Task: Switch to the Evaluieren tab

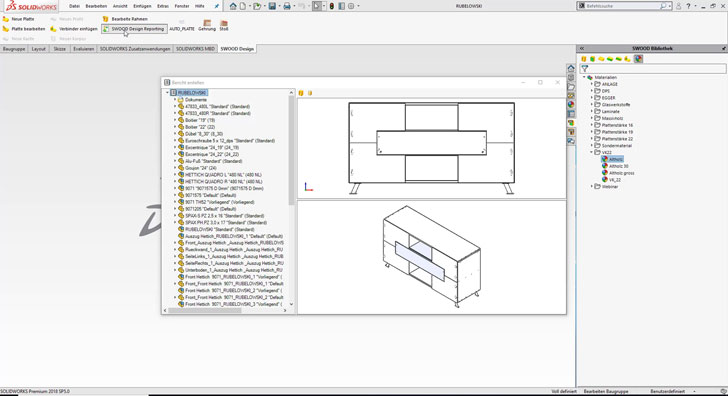Action: tap(84, 49)
